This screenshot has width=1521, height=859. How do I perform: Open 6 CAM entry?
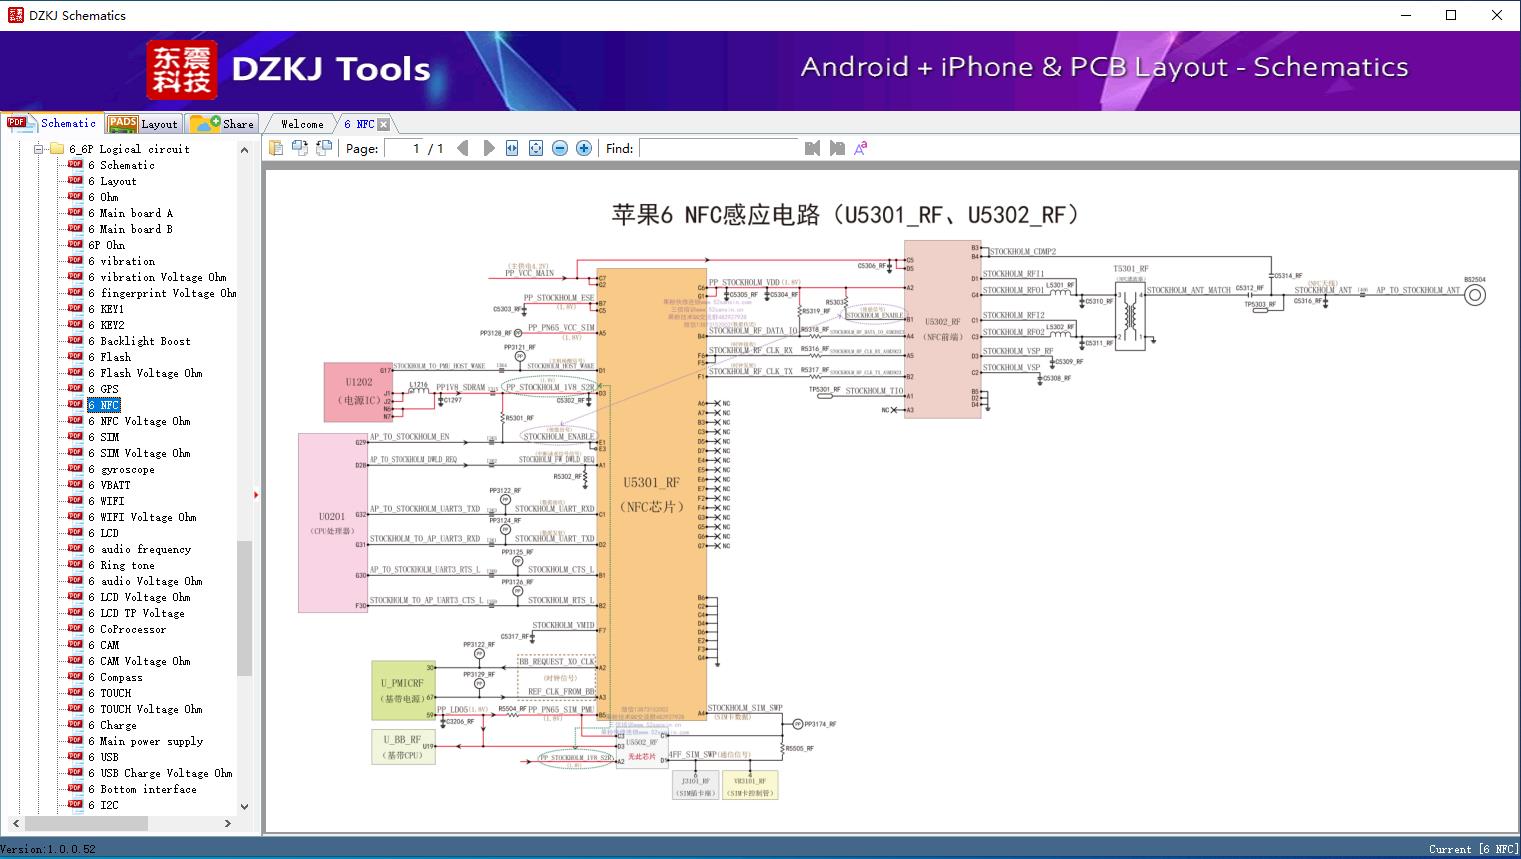pos(103,645)
